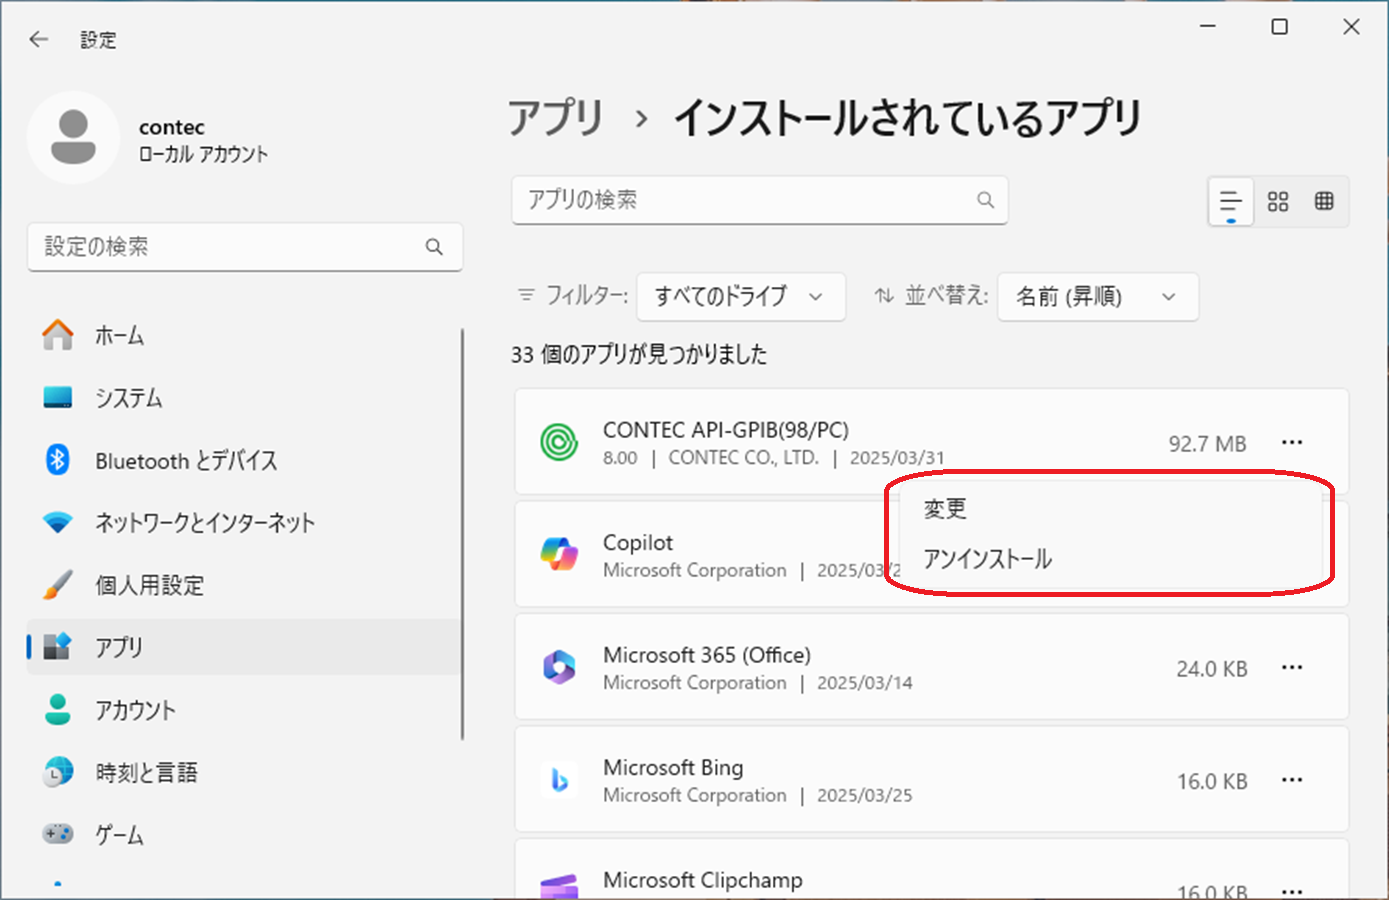Switch to grid view layout
Viewport: 1389px width, 900px height.
click(1278, 201)
